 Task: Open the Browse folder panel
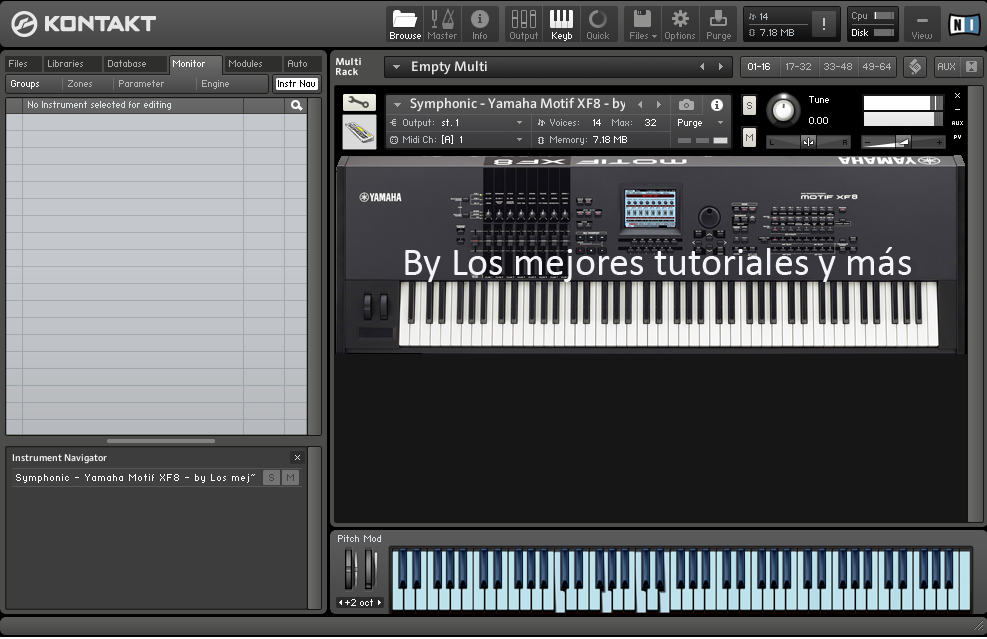coord(405,25)
